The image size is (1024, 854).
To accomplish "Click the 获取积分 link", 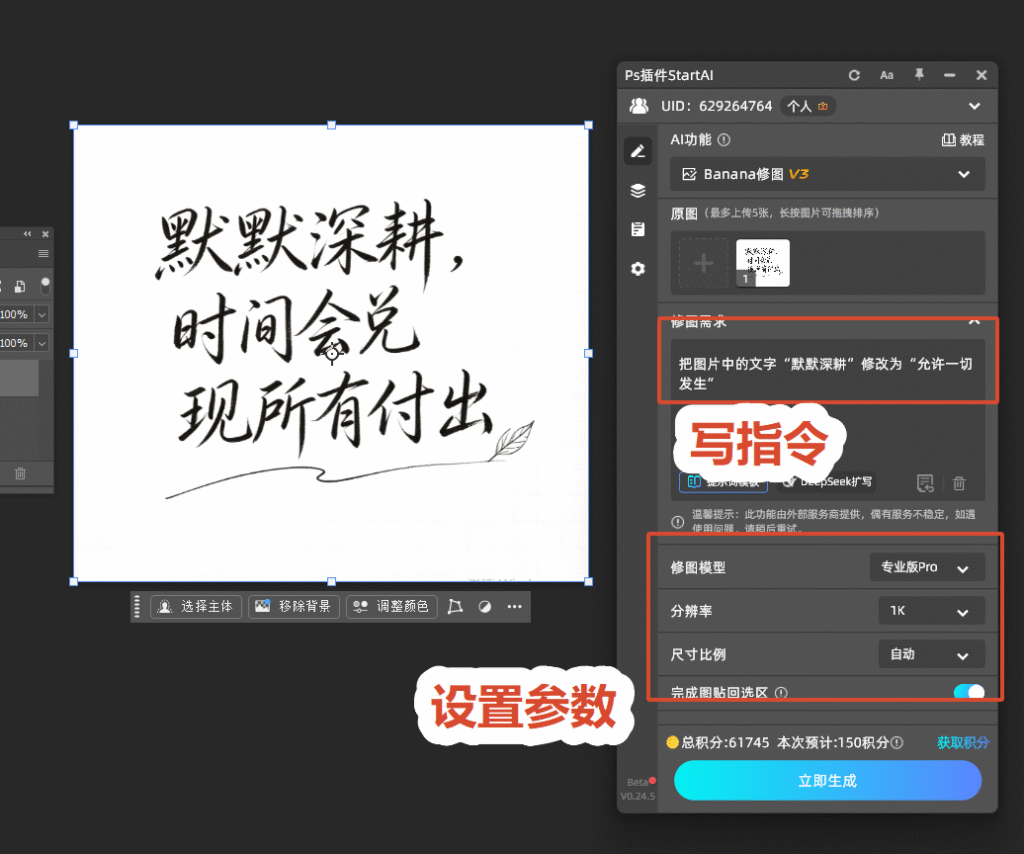I will (x=963, y=742).
